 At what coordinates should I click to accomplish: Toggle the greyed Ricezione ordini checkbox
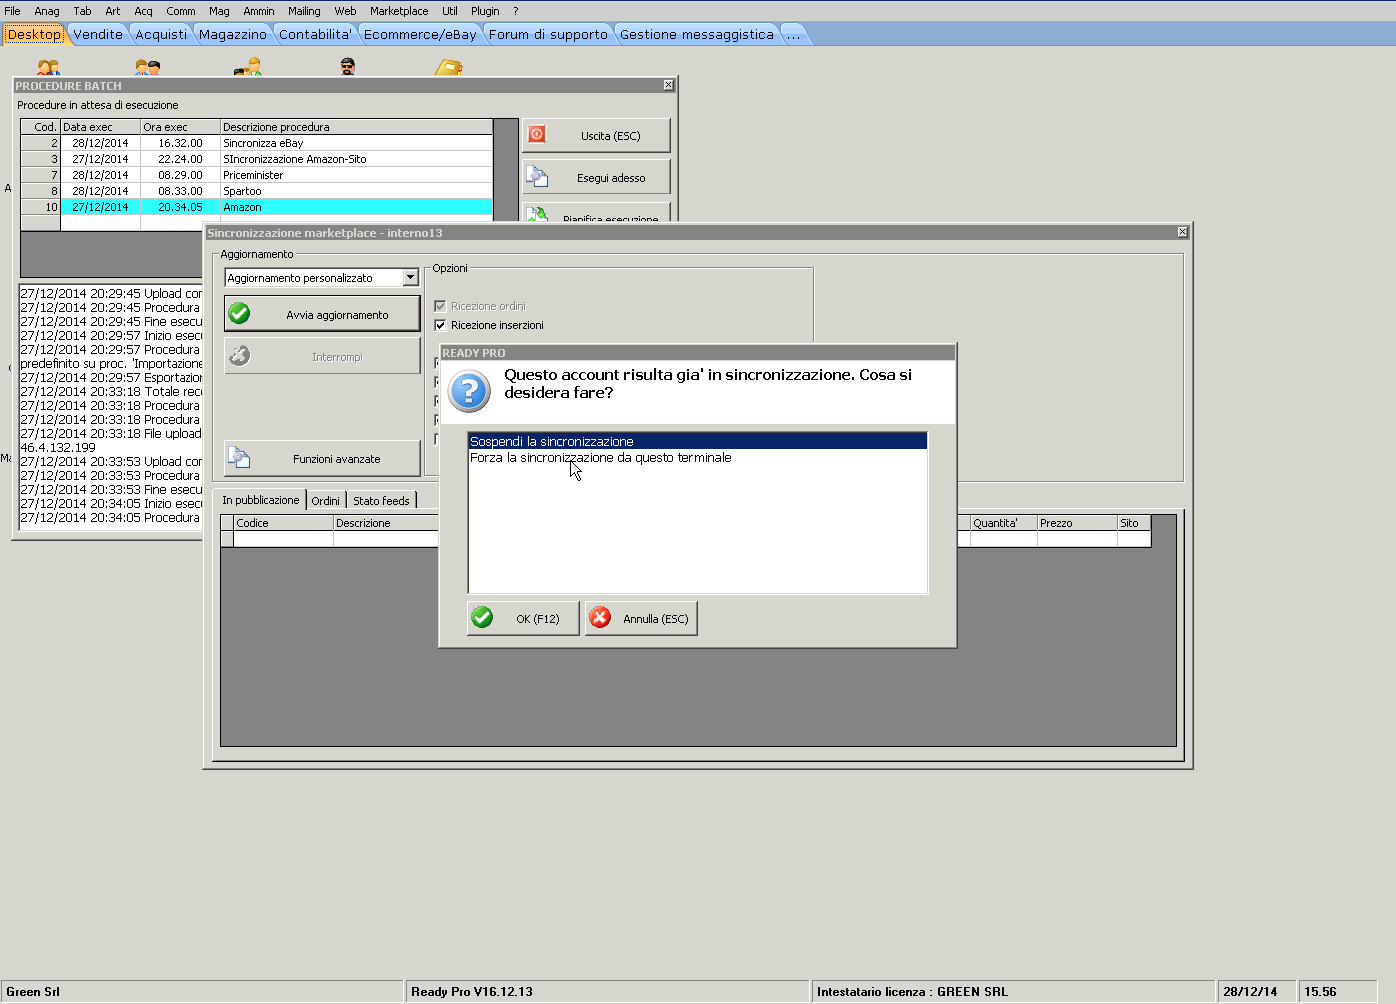tap(440, 306)
